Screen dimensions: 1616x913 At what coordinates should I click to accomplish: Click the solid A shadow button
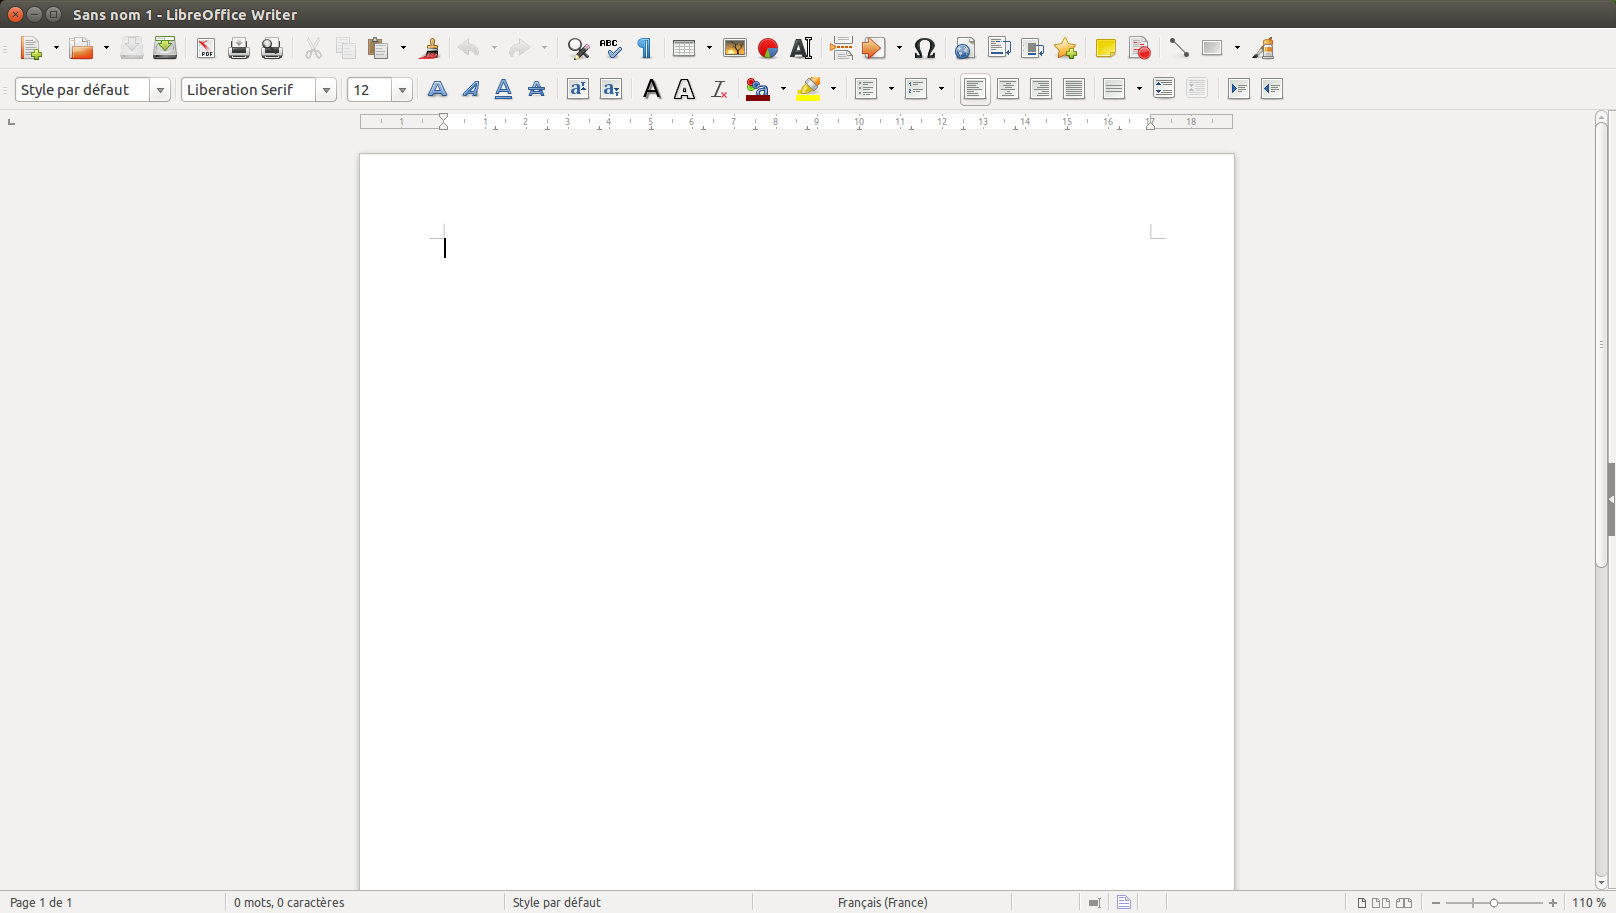tap(652, 89)
